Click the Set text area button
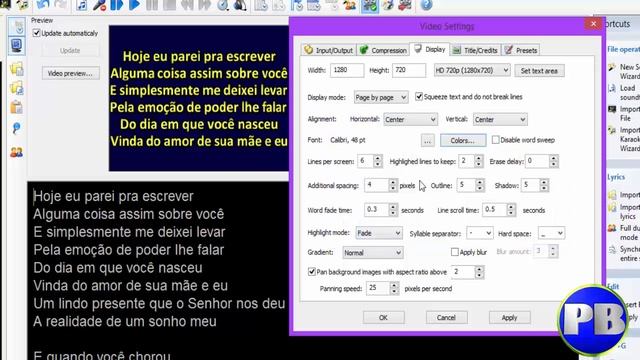Image resolution: width=640 pixels, height=360 pixels. click(539, 71)
